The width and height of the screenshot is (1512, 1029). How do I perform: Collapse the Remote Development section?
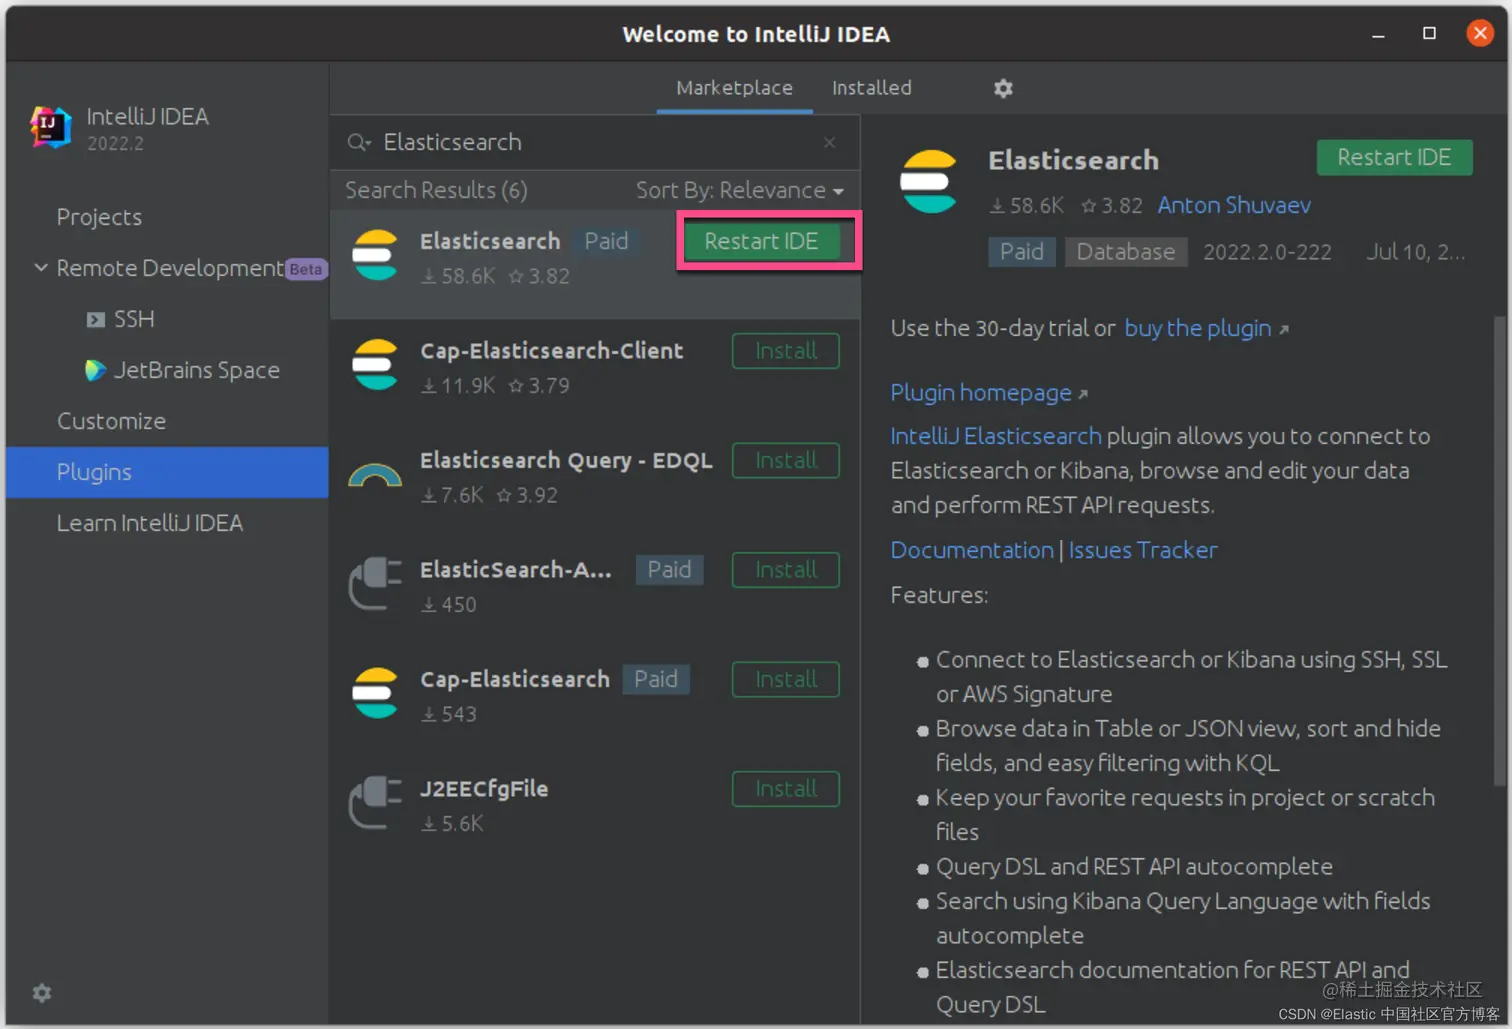pos(40,268)
